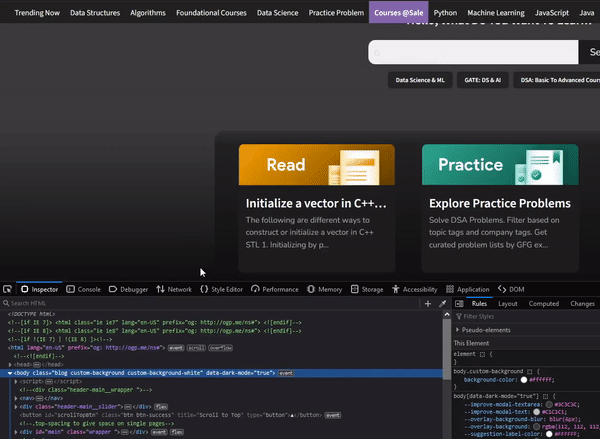600x439 pixels.
Task: Open the Performance panel
Action: point(275,289)
